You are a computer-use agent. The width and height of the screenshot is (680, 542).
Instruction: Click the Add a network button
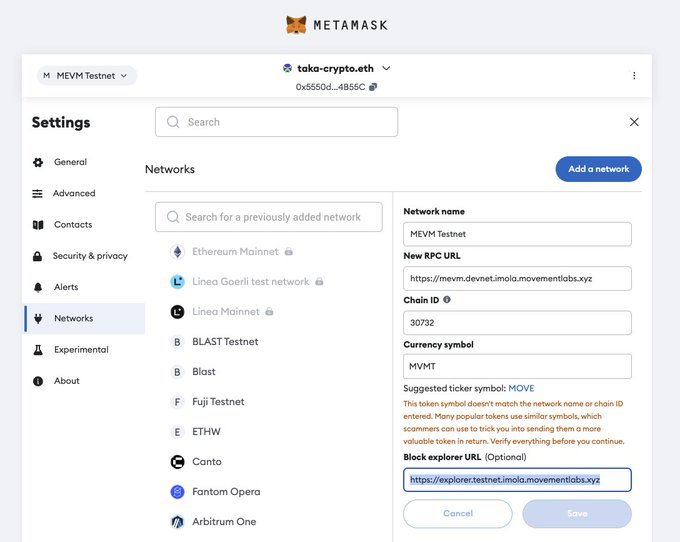pos(598,169)
